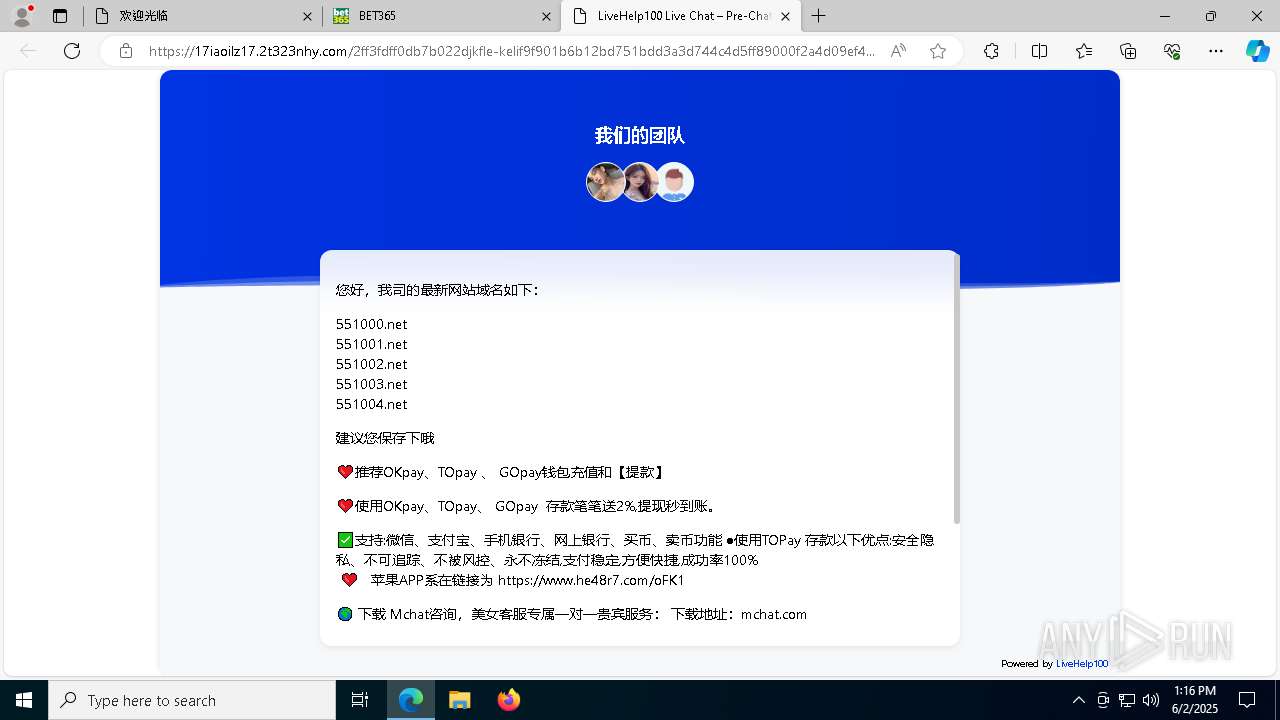Open Microsoft Edge from the taskbar
Image resolution: width=1280 pixels, height=720 pixels.
411,700
